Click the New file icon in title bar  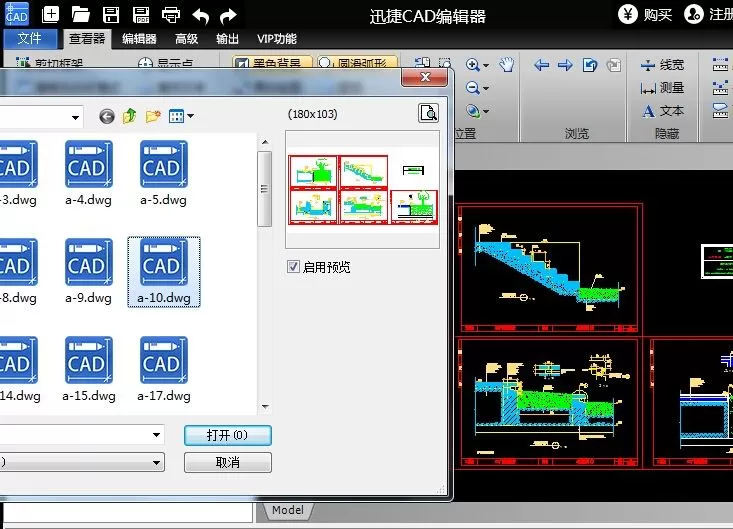50,14
